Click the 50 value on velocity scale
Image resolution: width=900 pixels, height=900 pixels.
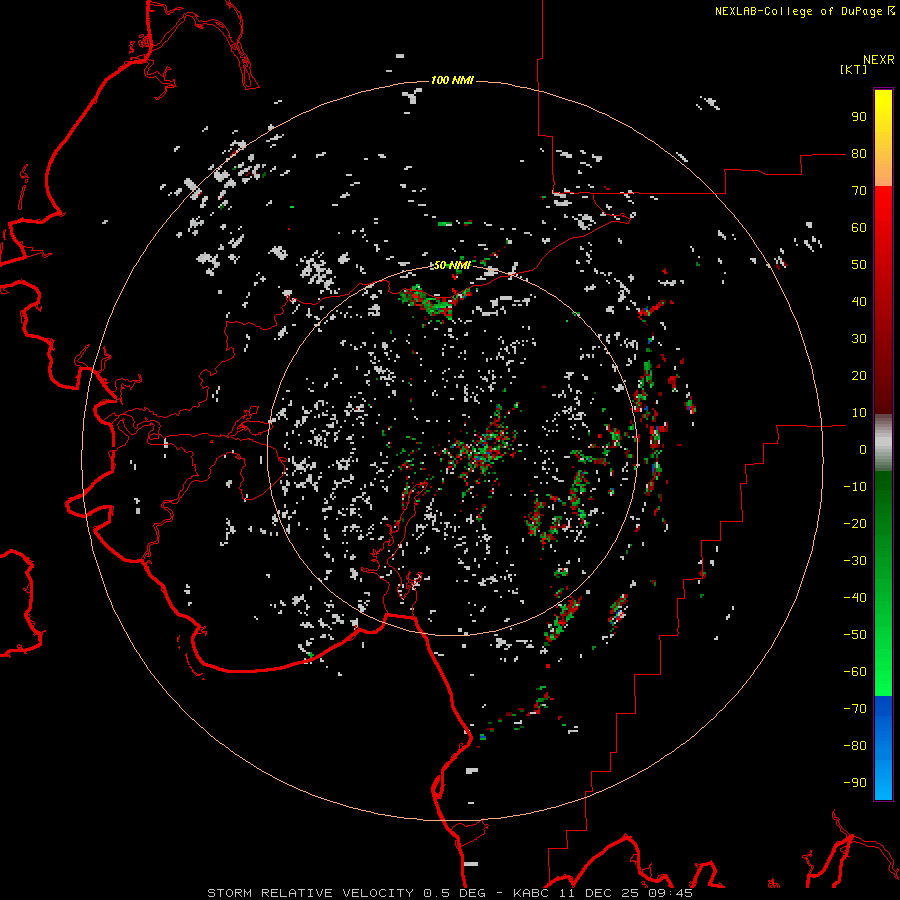coord(859,265)
